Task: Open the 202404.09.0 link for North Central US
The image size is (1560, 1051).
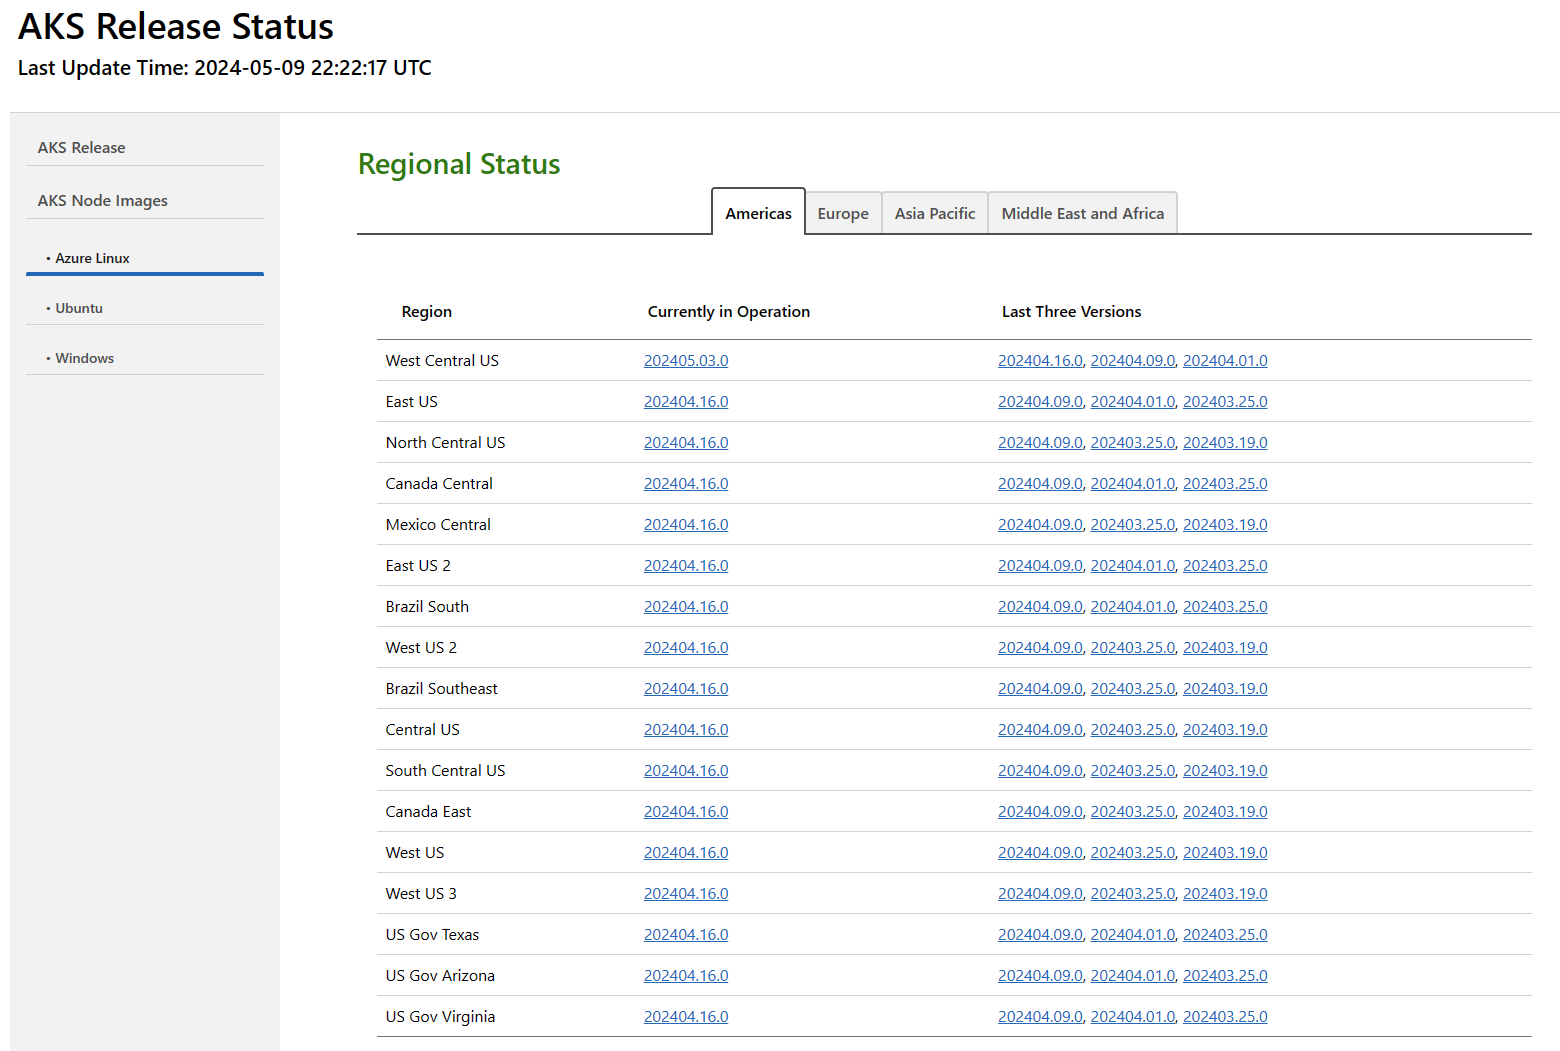Action: pyautogui.click(x=1040, y=442)
